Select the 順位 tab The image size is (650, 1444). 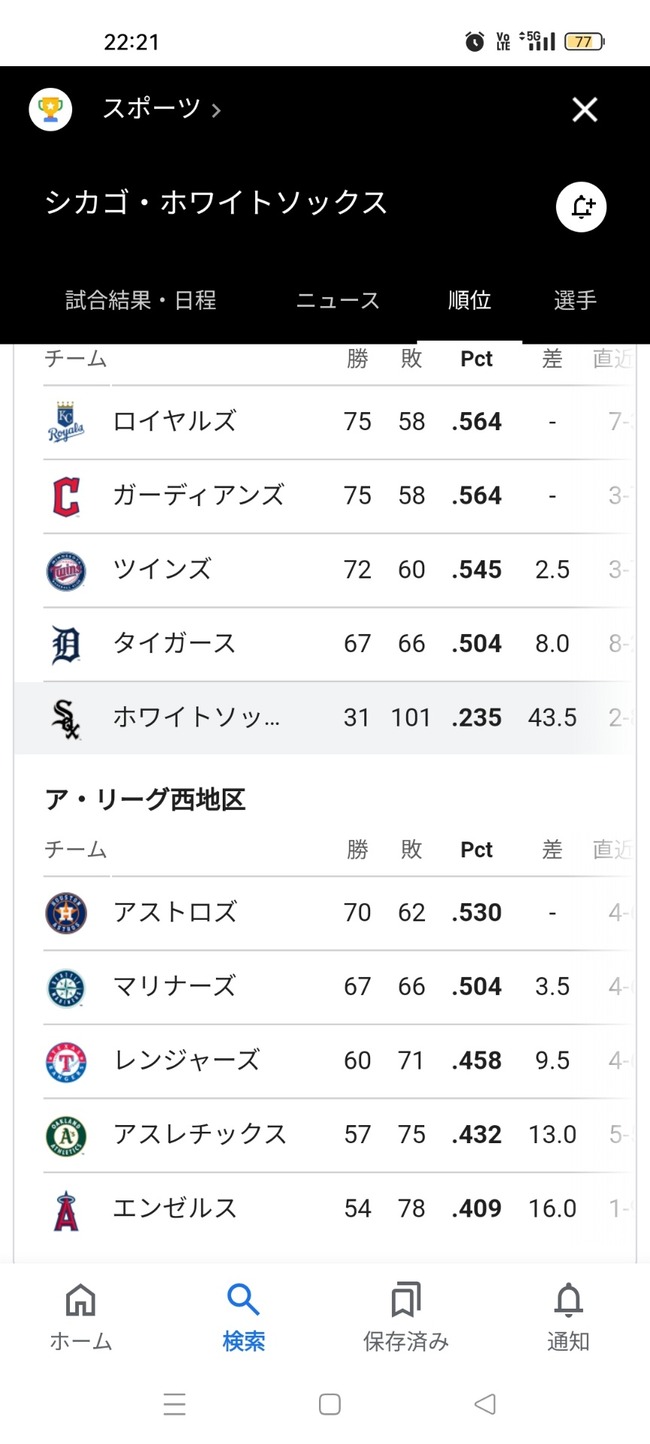click(469, 300)
